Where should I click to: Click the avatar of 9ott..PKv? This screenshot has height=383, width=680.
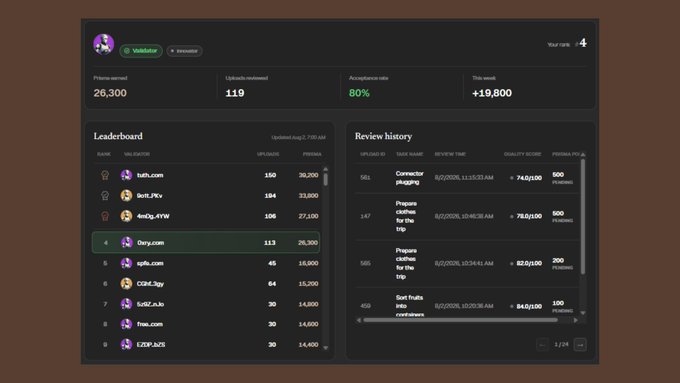(126, 196)
